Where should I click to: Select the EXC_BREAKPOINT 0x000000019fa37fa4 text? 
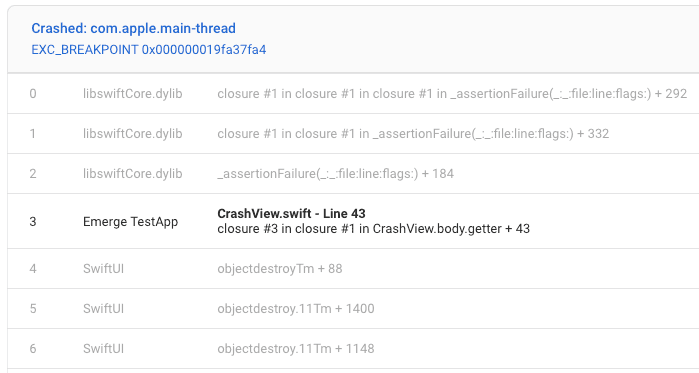pos(148,49)
